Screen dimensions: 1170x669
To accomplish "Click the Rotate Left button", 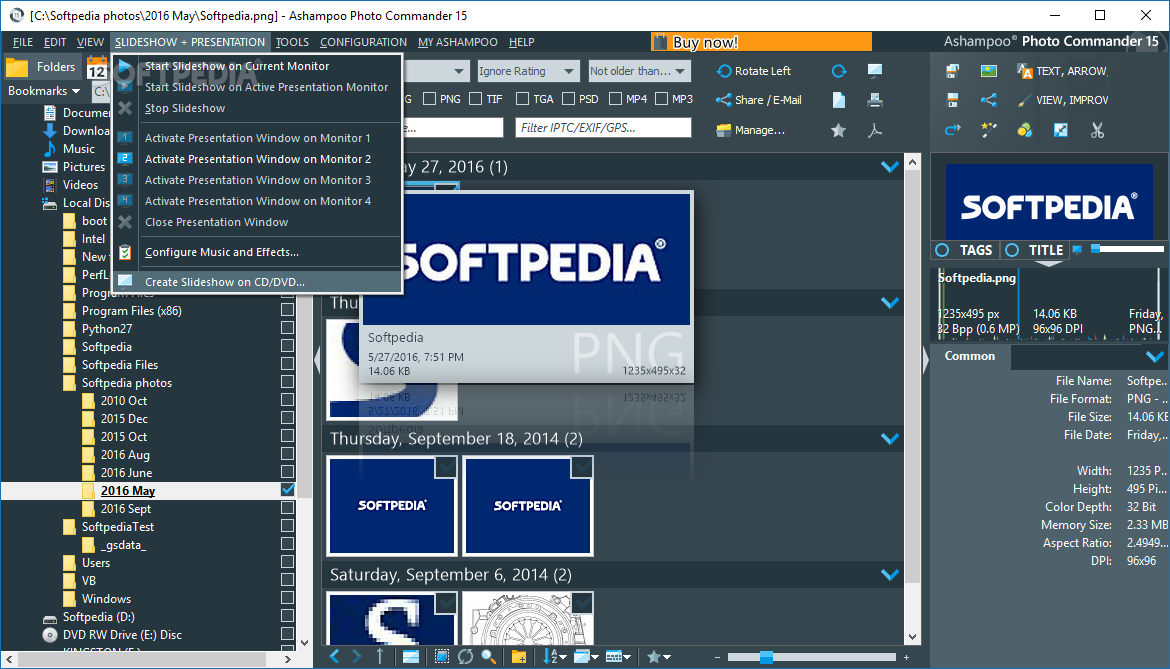I will [x=753, y=71].
